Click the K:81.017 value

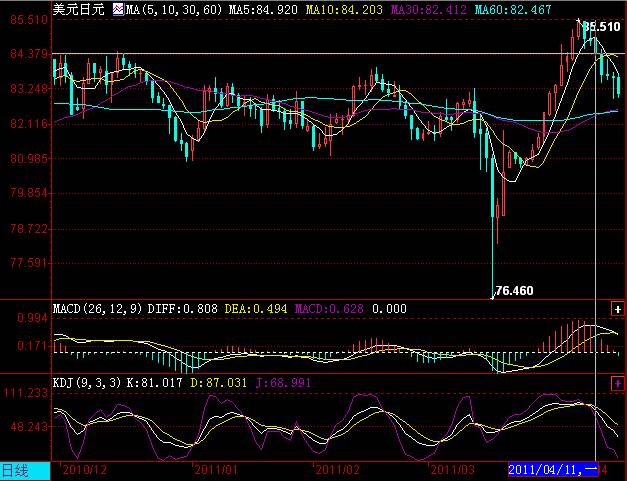point(155,383)
